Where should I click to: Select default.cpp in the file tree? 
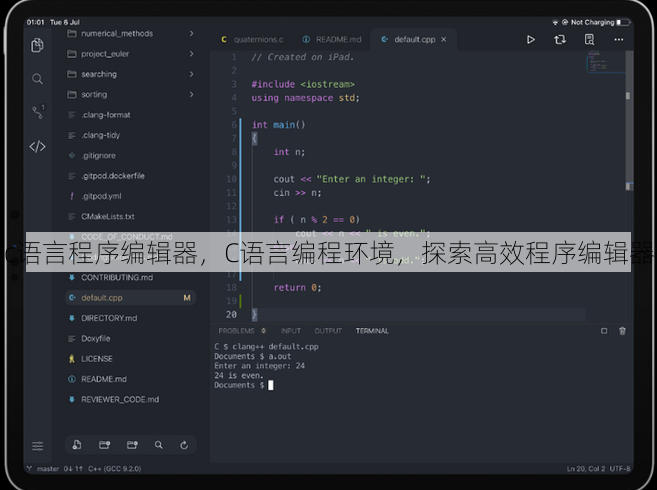tap(130, 298)
